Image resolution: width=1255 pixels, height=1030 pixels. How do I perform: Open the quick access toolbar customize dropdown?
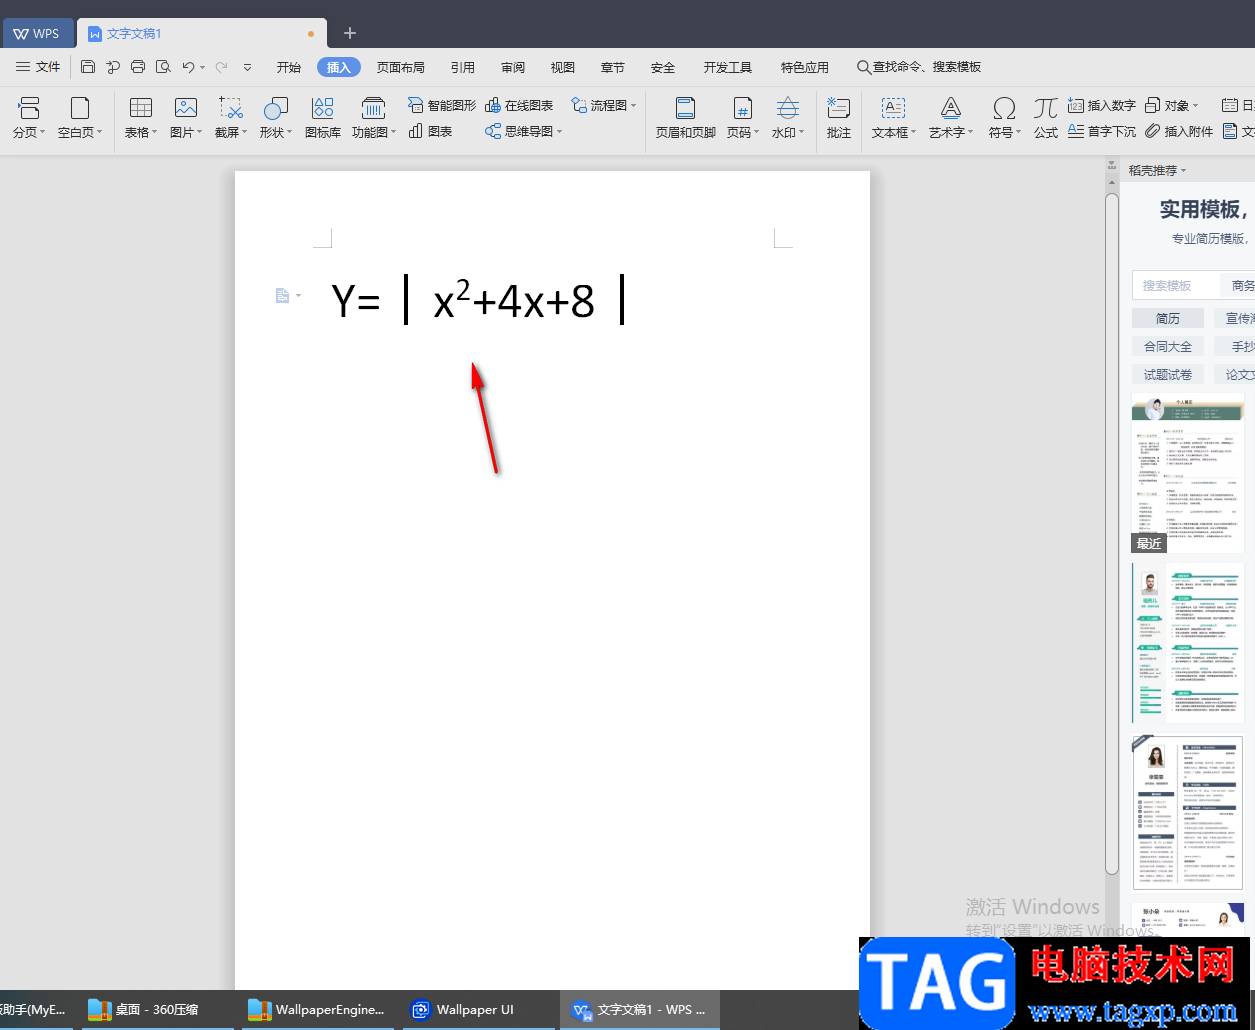pyautogui.click(x=248, y=68)
